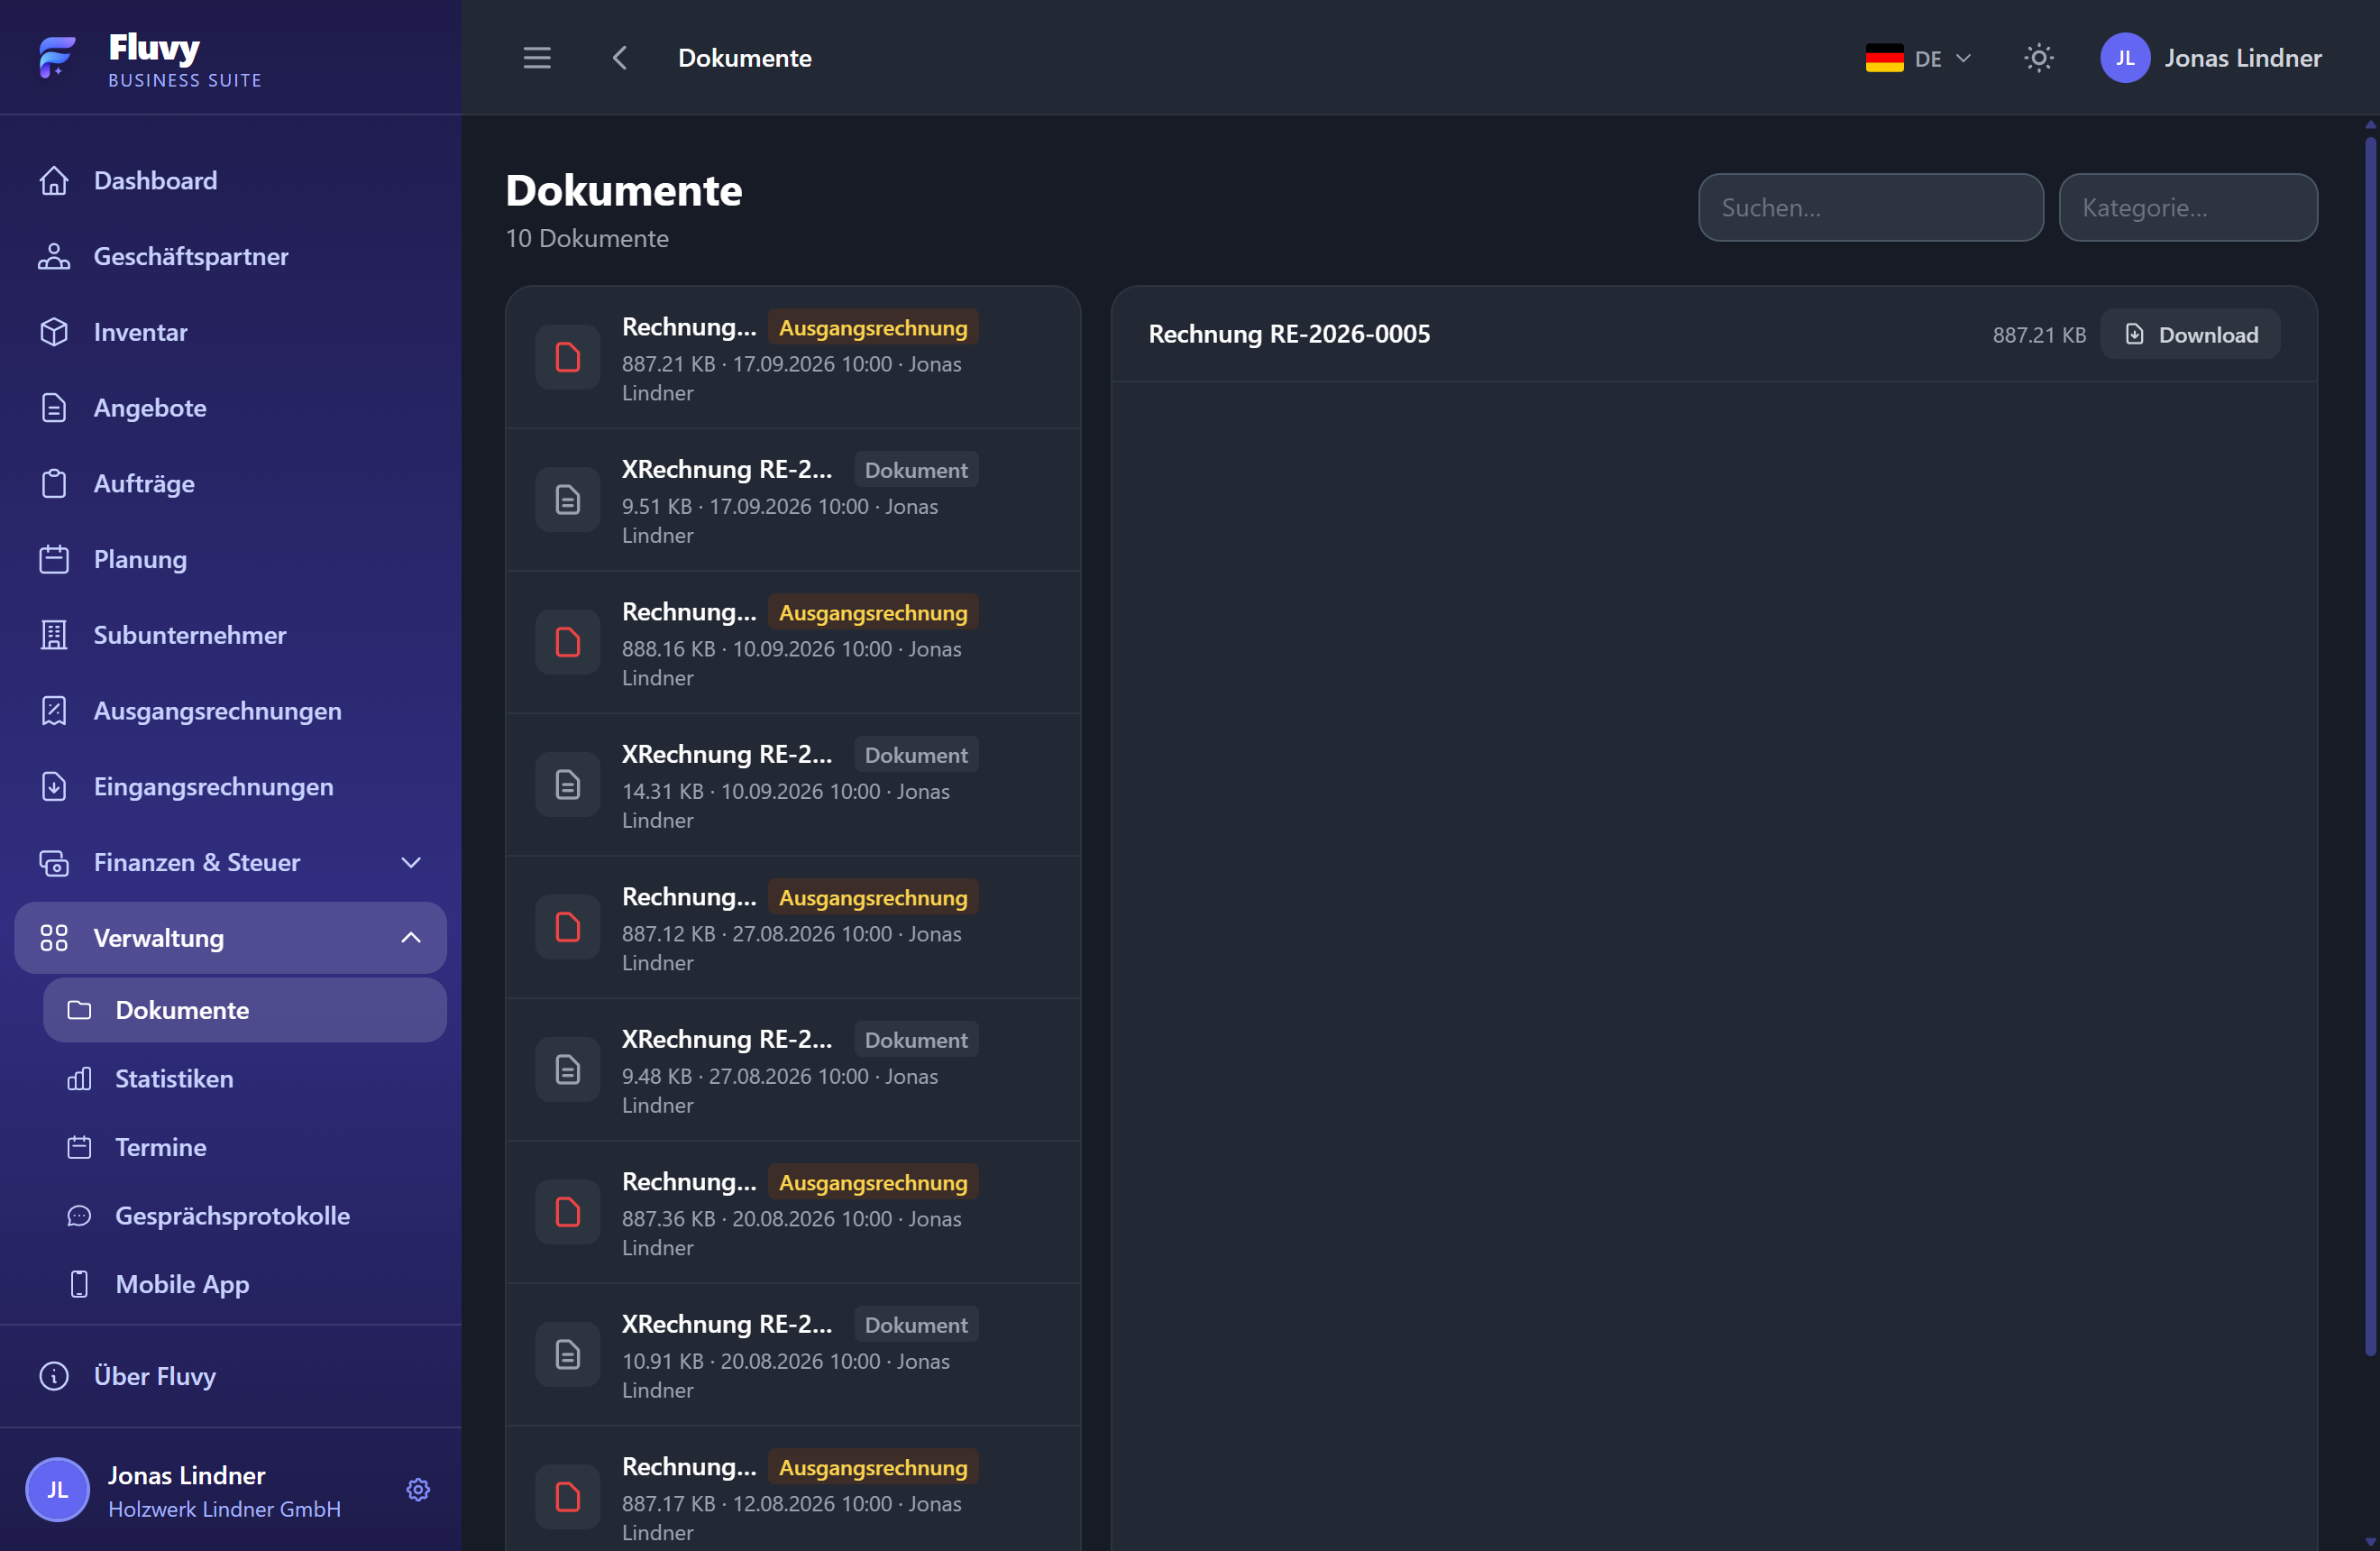2380x1551 pixels.
Task: Open the Kategorie filter combo box
Action: coord(2188,208)
